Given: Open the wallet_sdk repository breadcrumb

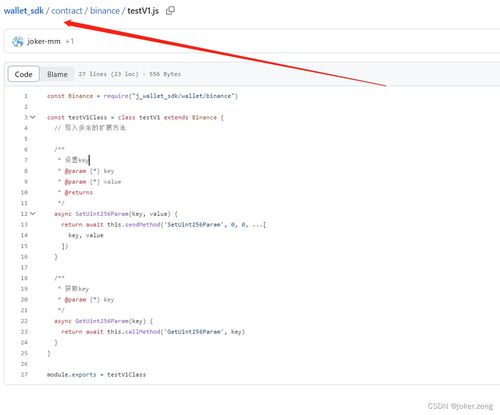Looking at the screenshot, I should (x=24, y=11).
